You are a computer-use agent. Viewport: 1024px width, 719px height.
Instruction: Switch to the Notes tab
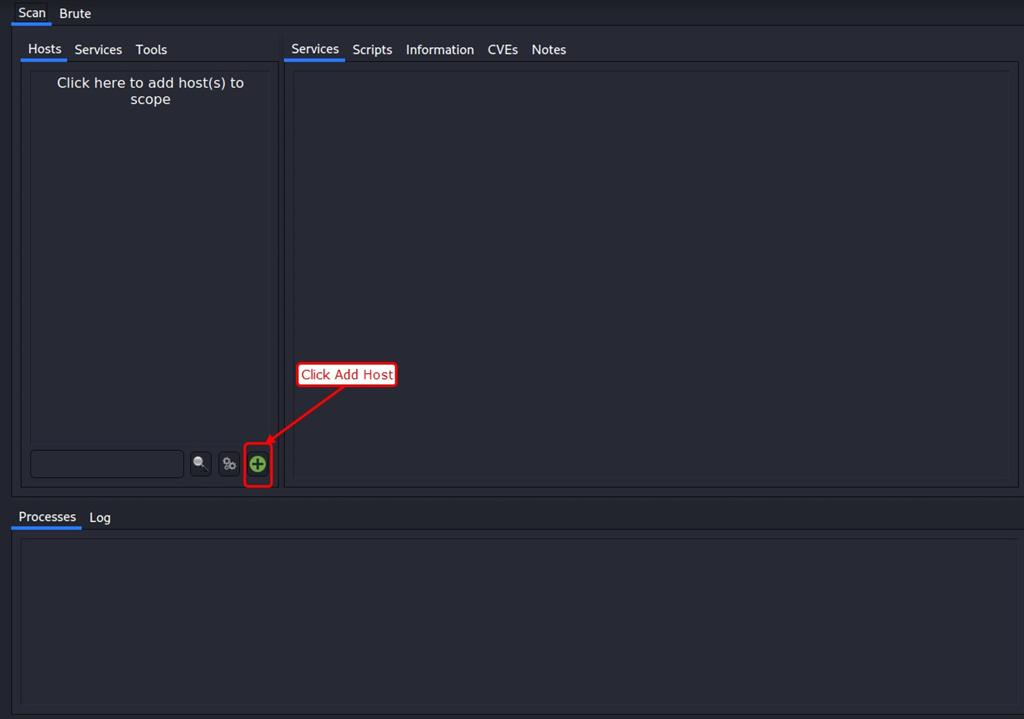548,49
